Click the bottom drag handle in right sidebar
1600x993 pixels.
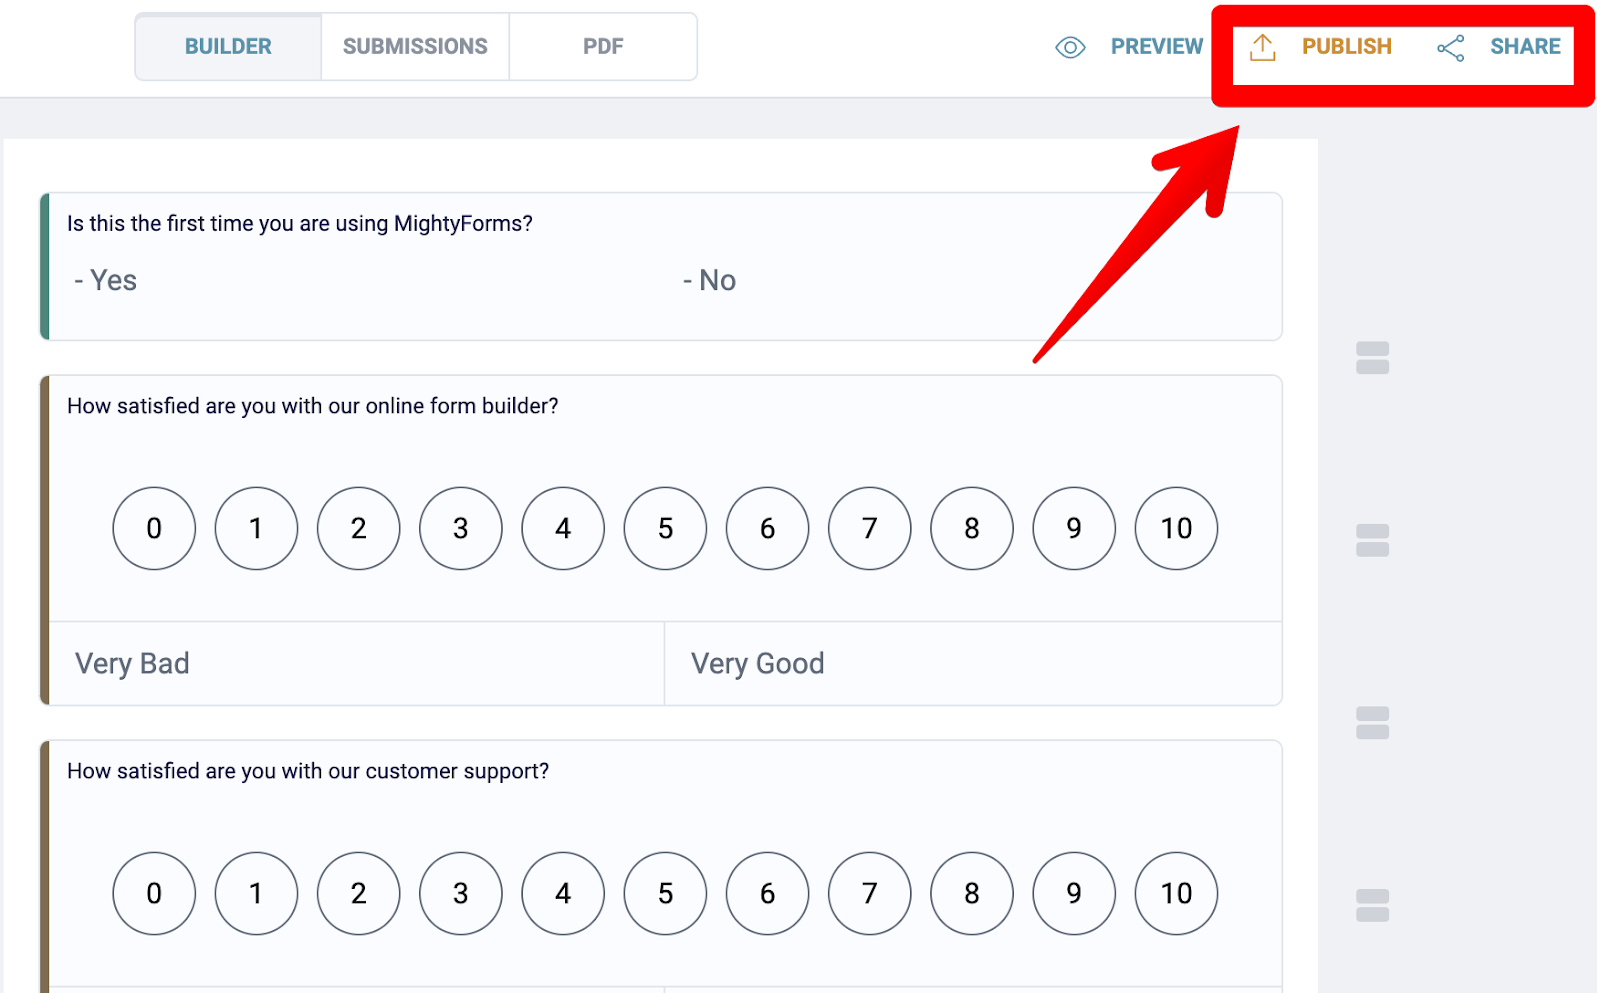point(1374,905)
